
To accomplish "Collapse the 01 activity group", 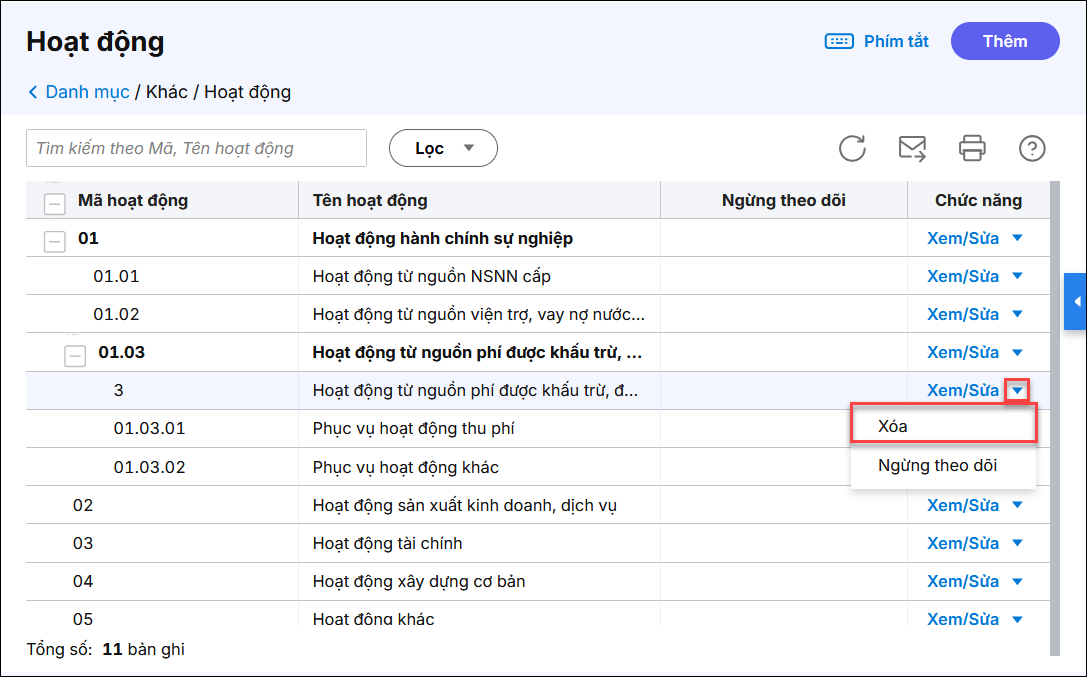I will point(55,240).
